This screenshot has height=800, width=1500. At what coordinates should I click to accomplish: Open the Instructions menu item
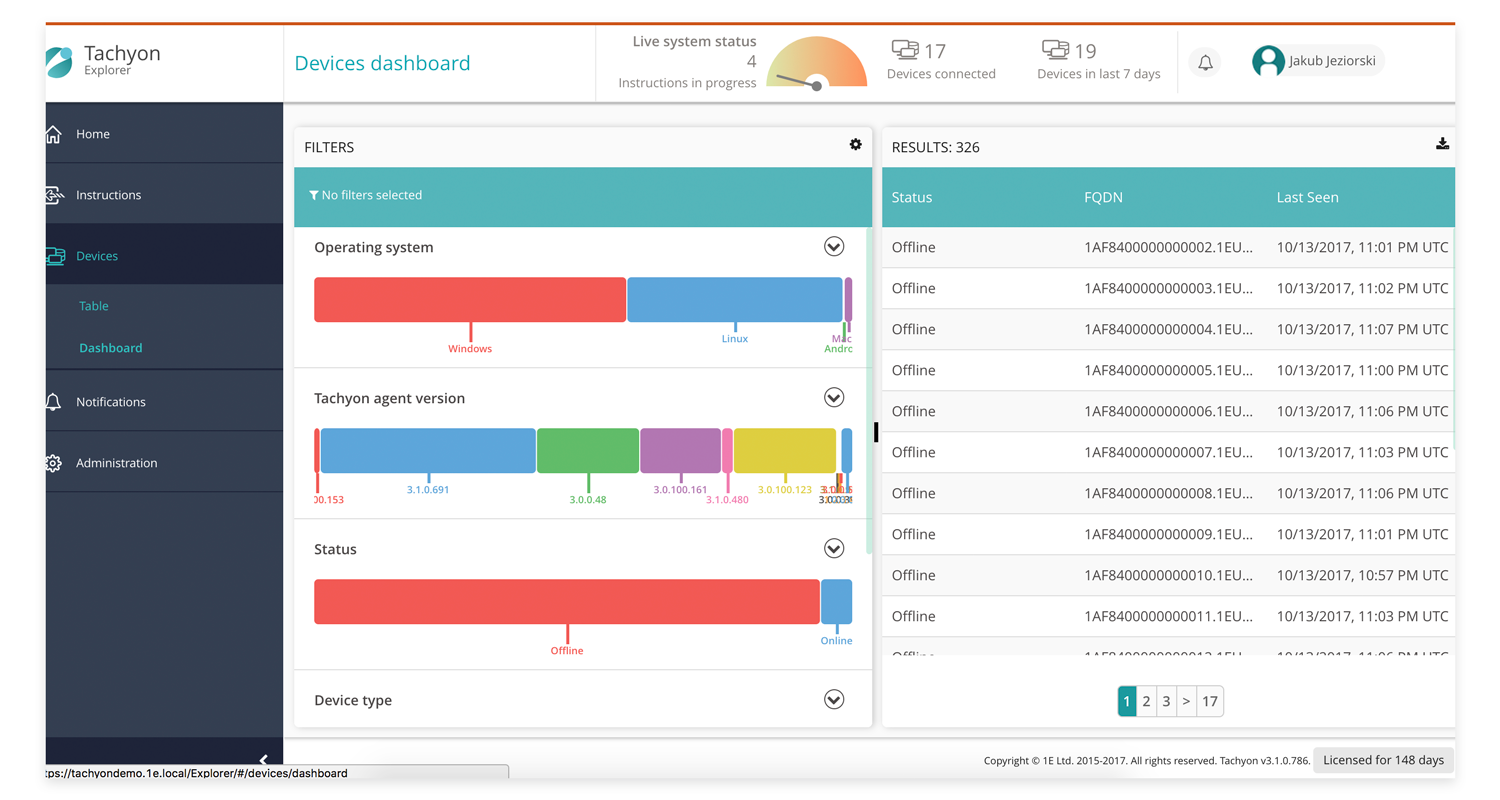pyautogui.click(x=164, y=195)
